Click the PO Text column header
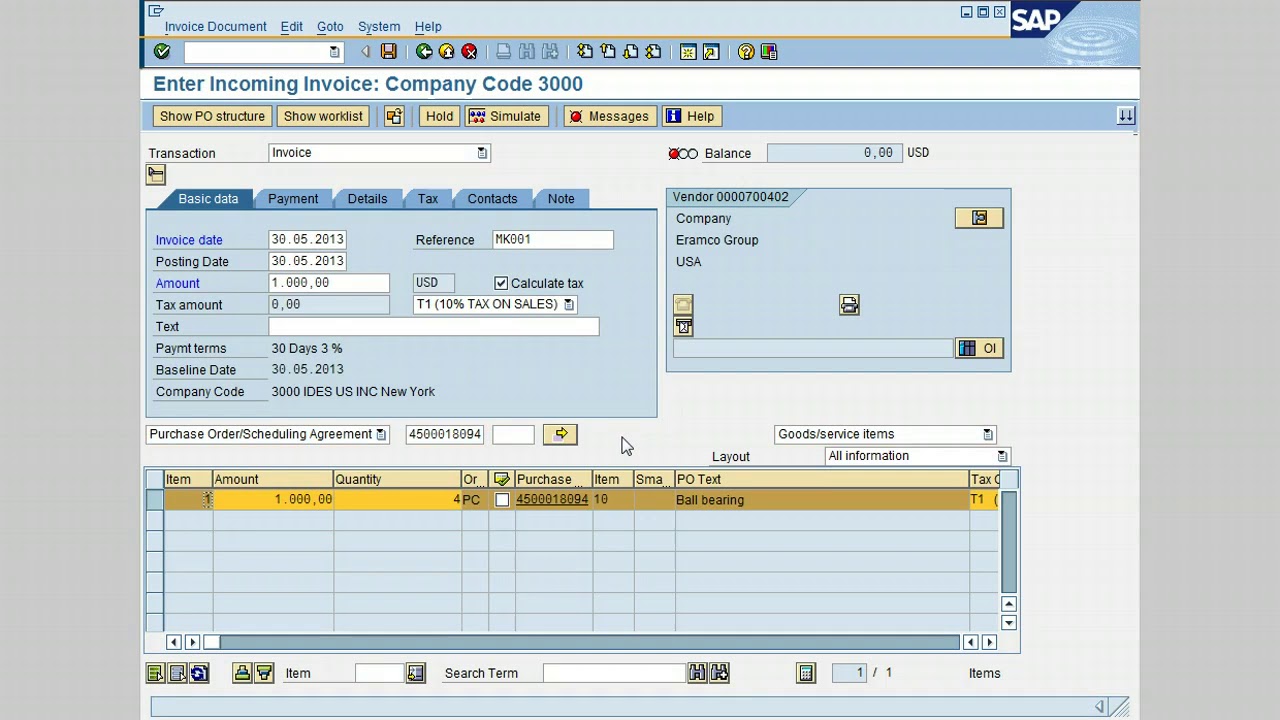Screen dimensions: 1280x720 tap(822, 480)
